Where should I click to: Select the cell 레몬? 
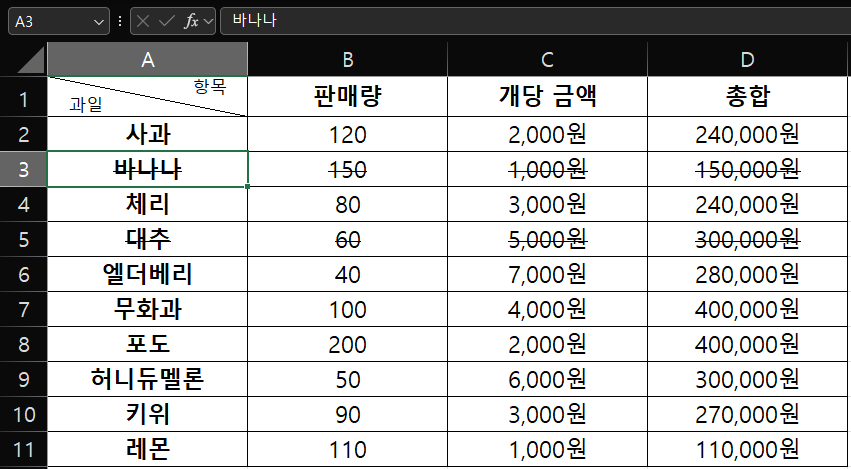coord(148,449)
